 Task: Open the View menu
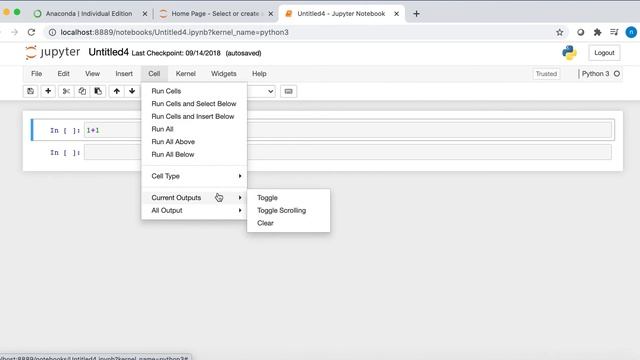tap(92, 74)
